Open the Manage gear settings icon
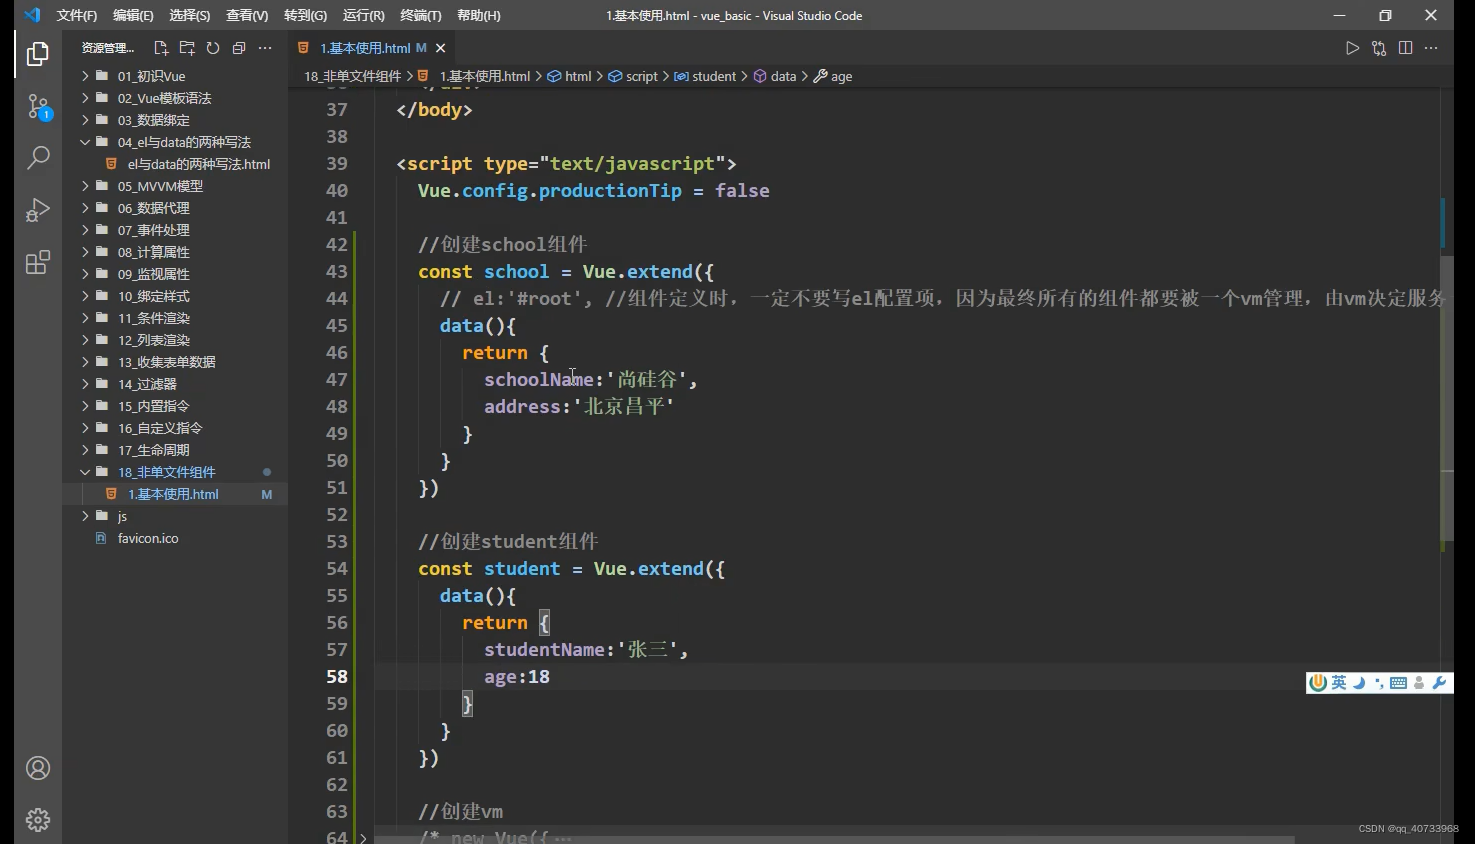 (x=38, y=820)
